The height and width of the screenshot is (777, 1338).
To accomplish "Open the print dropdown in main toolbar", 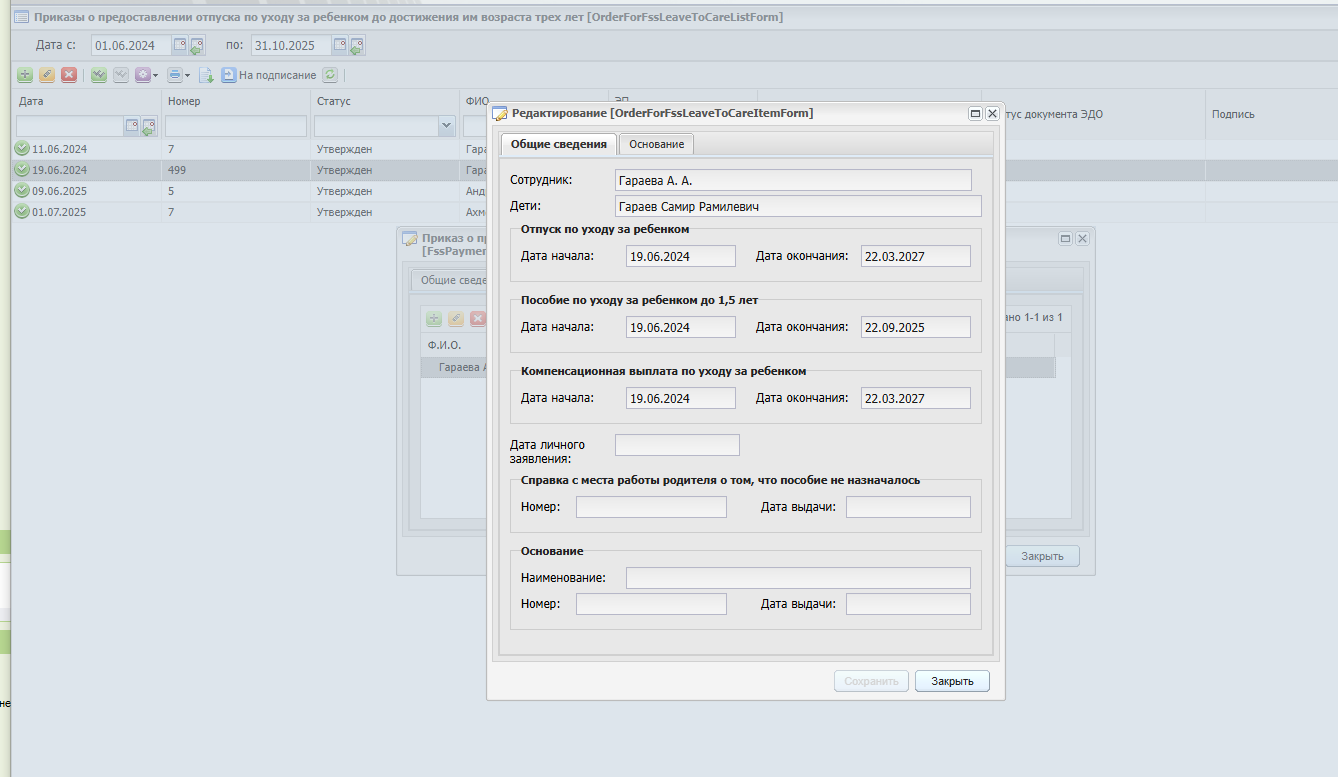I will pos(178,75).
